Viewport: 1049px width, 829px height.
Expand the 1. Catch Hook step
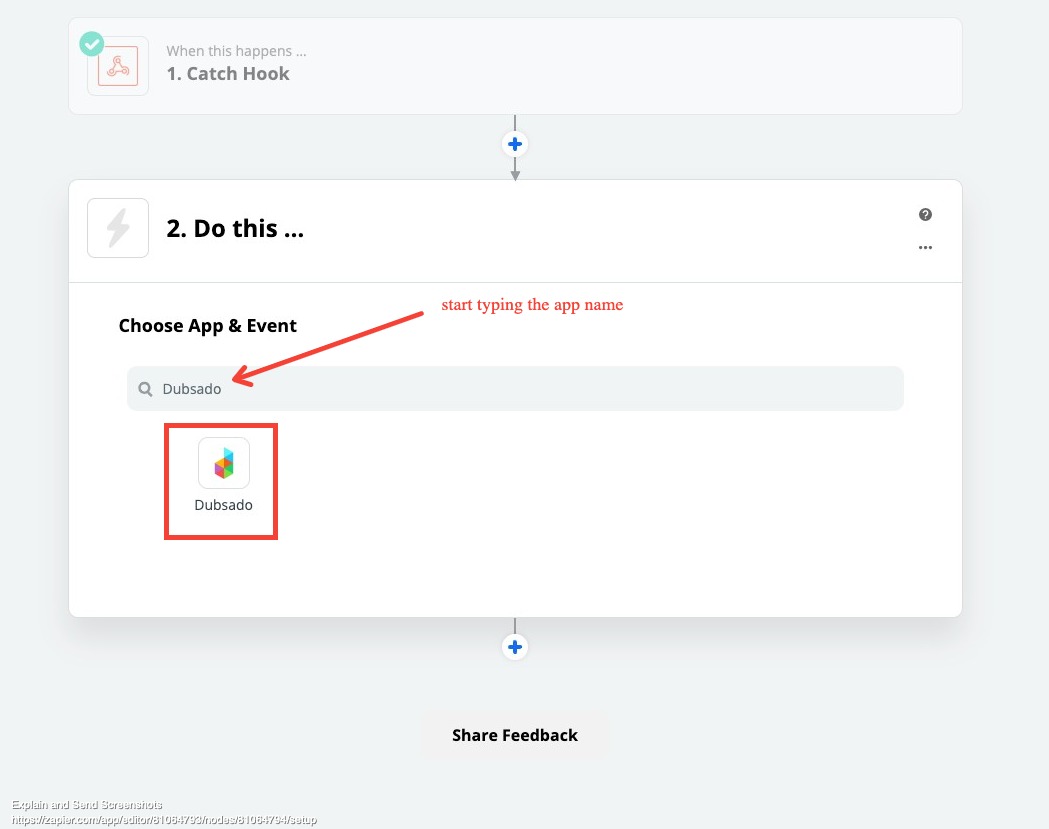click(515, 66)
